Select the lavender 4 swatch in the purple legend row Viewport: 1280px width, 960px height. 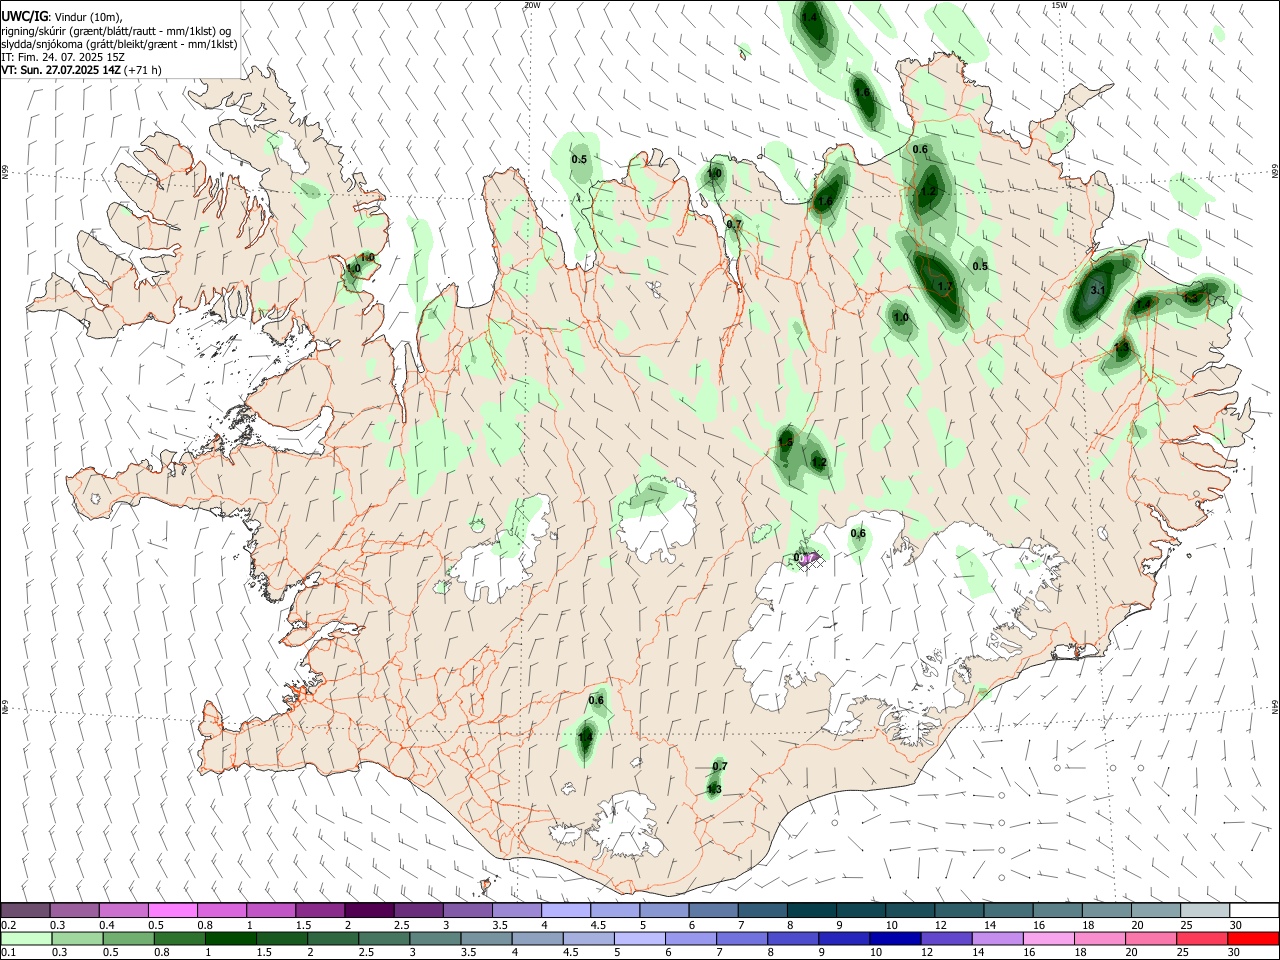click(x=566, y=911)
